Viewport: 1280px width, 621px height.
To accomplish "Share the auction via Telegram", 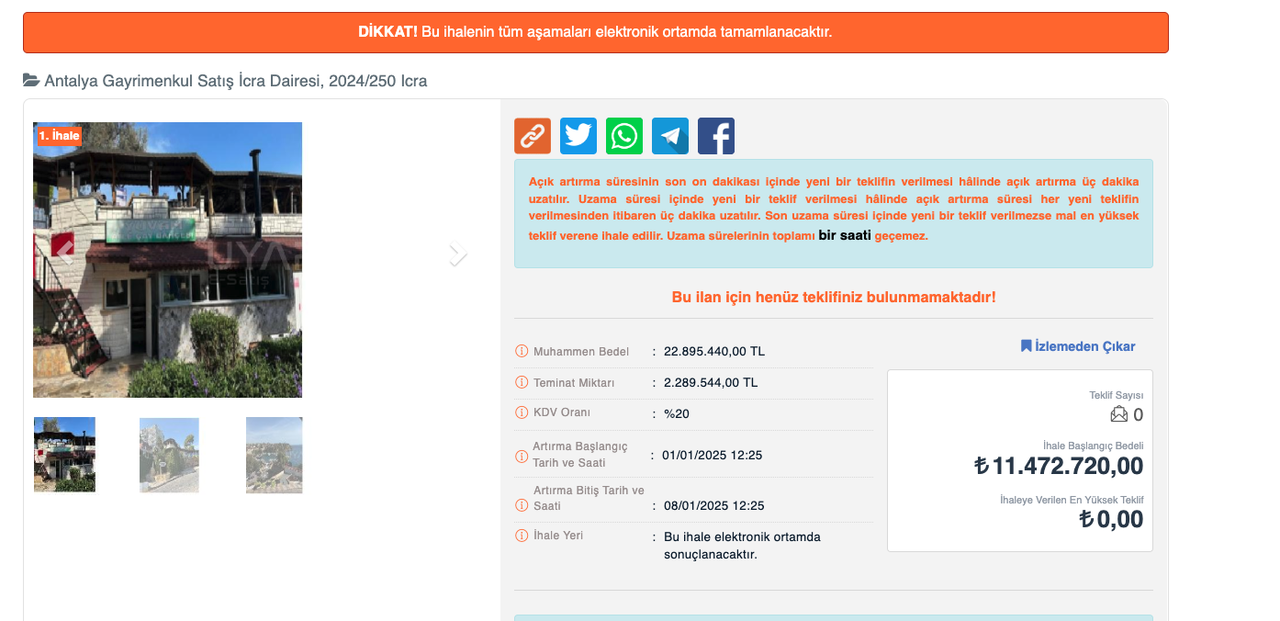I will 670,136.
